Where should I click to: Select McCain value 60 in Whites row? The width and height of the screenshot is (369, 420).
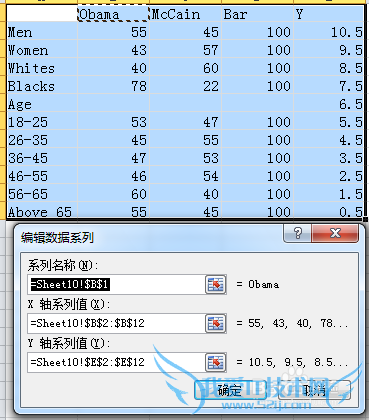186,68
